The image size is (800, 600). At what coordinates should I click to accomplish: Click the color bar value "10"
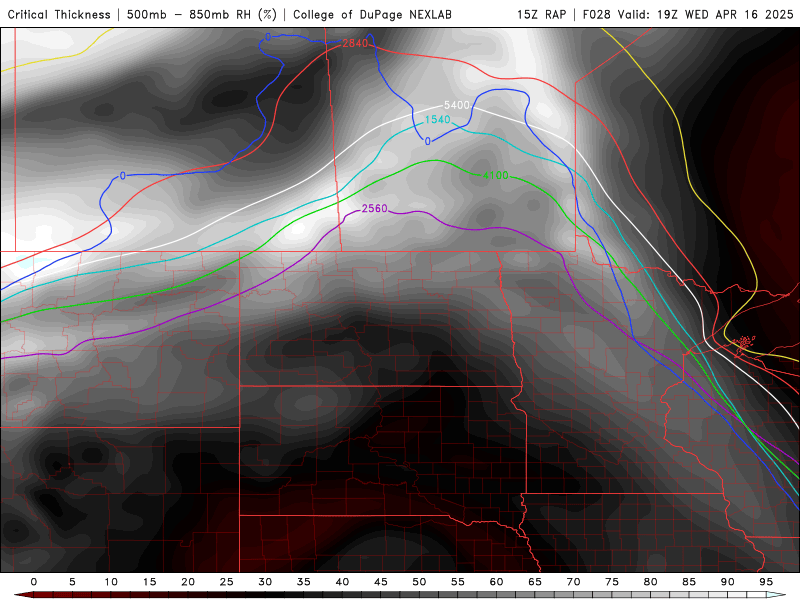coord(111,582)
